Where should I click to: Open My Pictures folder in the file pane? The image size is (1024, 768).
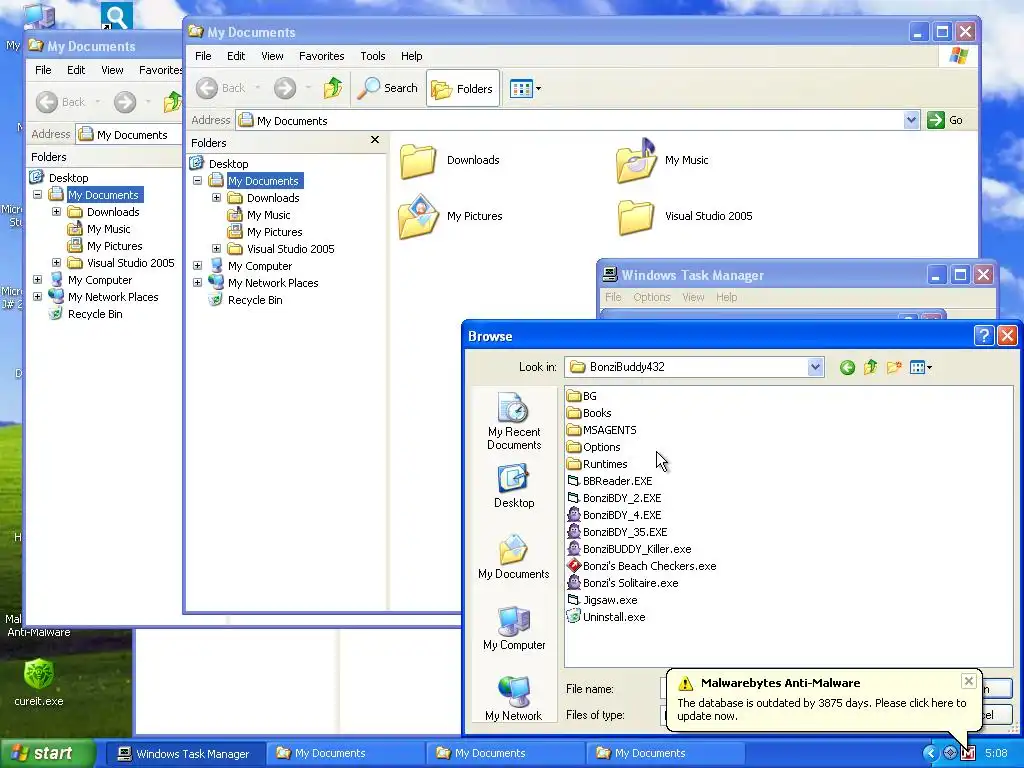coord(451,216)
